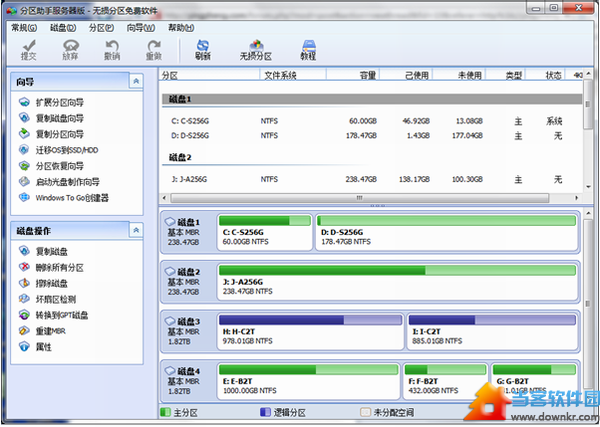This screenshot has width=600, height=427.
Task: Sort by the 状态 column header
Action: click(x=546, y=75)
